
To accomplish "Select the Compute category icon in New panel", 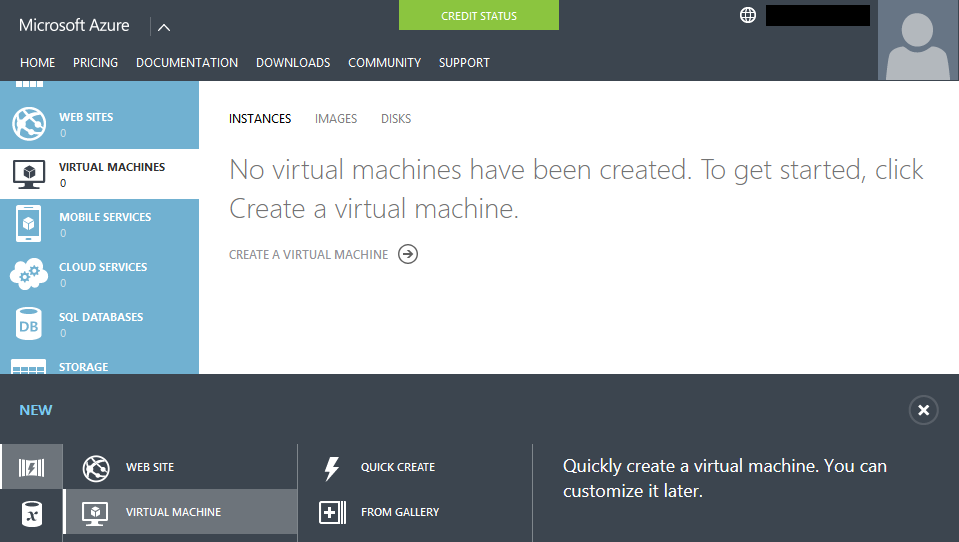I will tap(31, 467).
